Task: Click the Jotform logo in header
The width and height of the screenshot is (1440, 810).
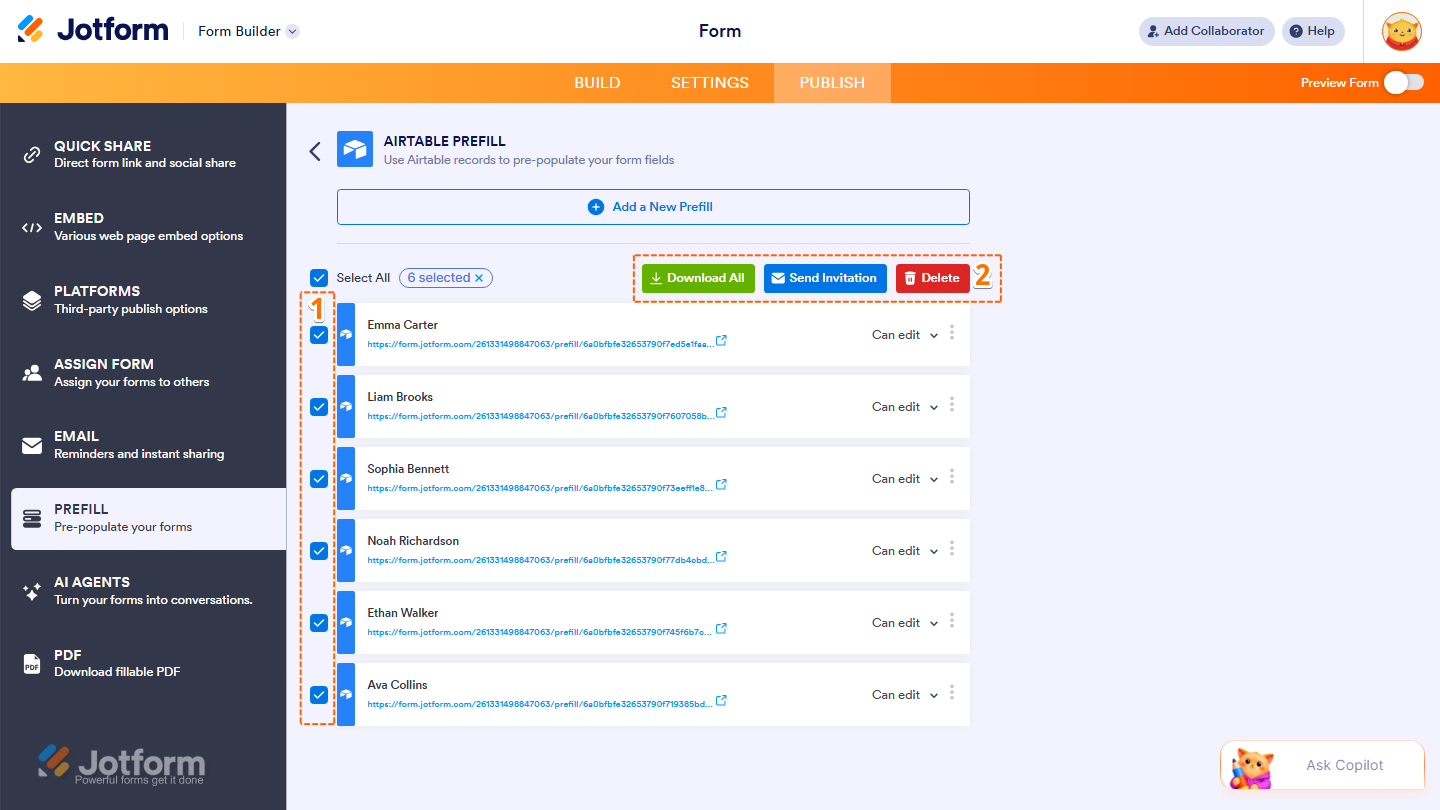Action: (x=93, y=30)
